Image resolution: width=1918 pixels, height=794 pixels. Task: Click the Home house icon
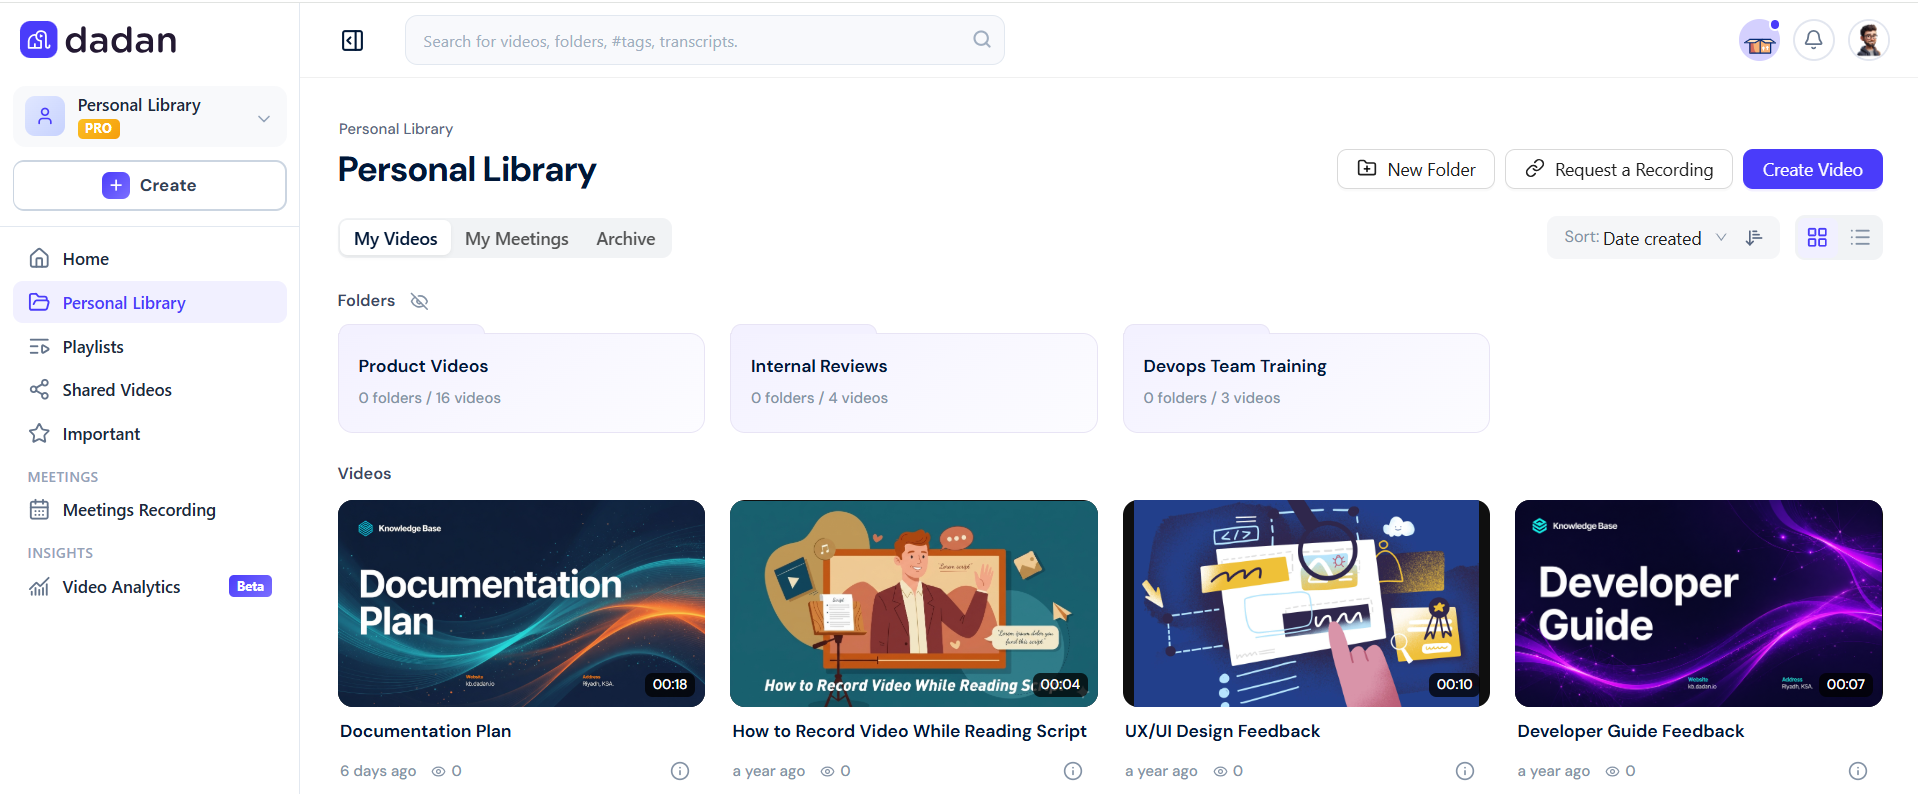39,258
